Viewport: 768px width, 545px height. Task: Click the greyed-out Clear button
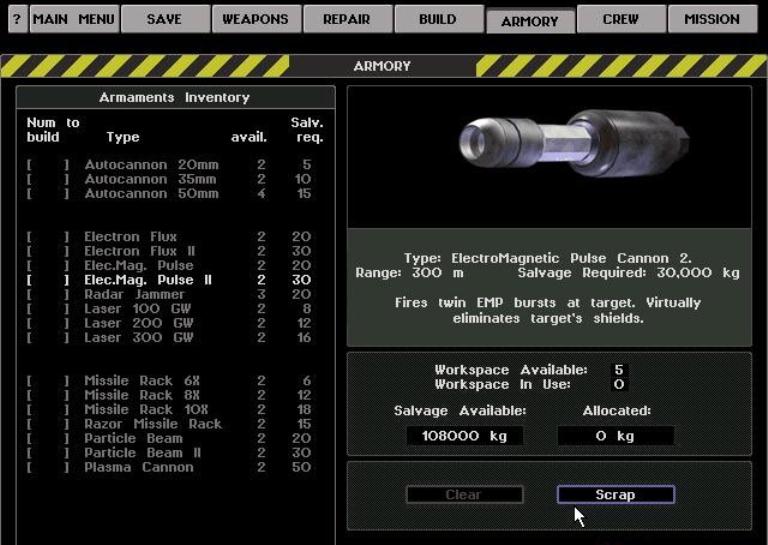pyautogui.click(x=464, y=495)
